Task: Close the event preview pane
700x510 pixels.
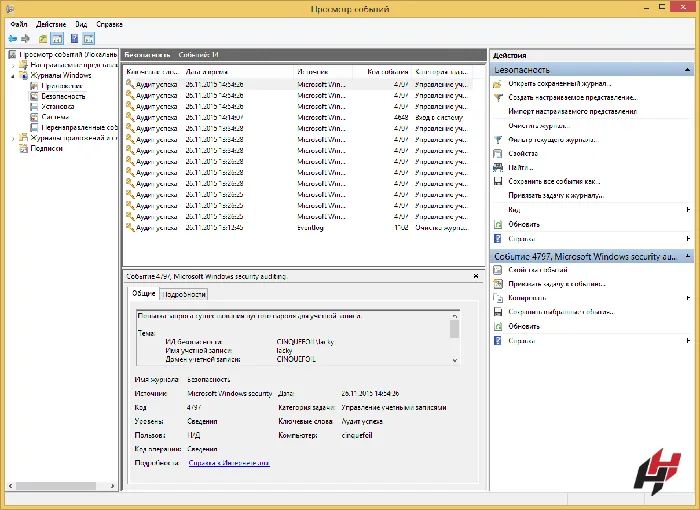Action: 476,275
